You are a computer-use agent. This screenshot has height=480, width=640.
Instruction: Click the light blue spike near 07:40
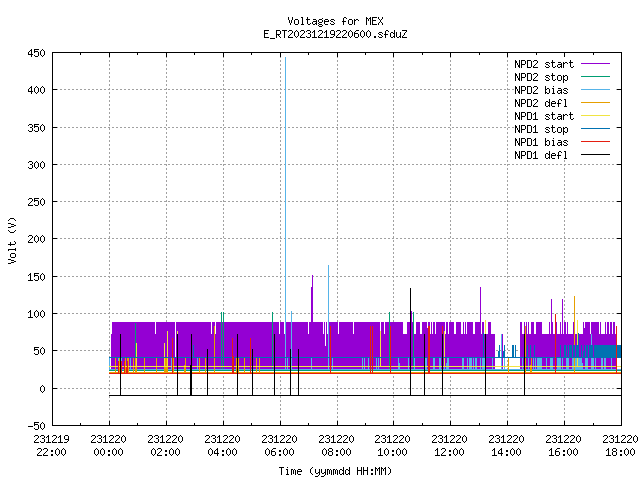329,294
